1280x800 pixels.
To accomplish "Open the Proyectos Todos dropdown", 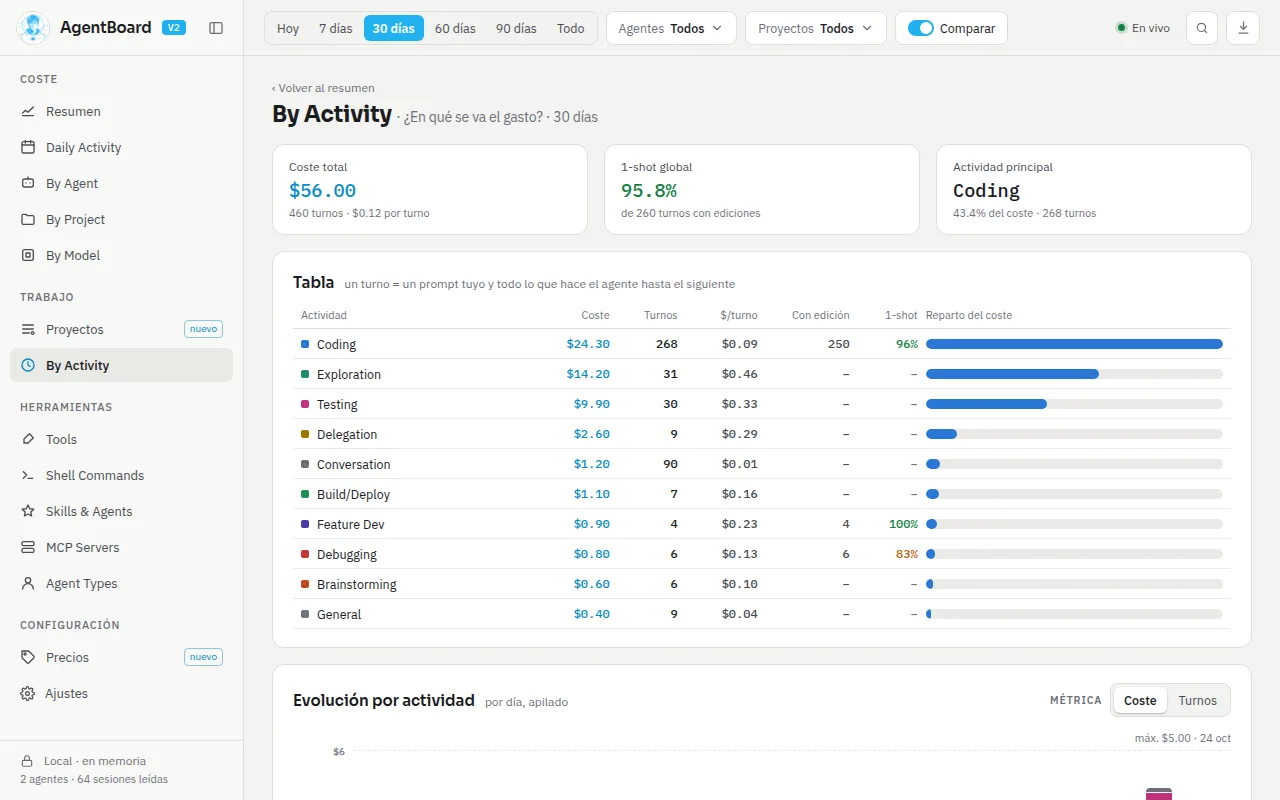I will [x=816, y=28].
